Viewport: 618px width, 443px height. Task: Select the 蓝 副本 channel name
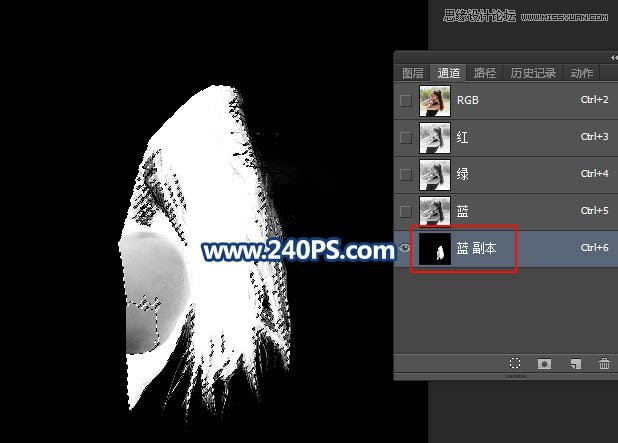coord(476,248)
